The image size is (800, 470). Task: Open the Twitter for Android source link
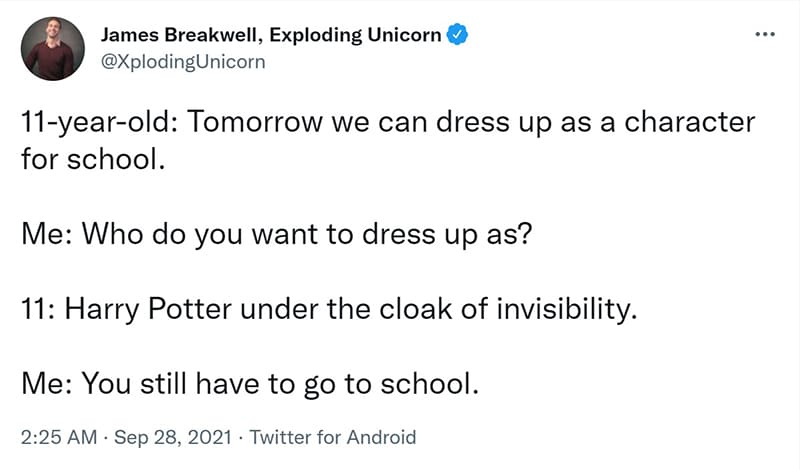[333, 437]
